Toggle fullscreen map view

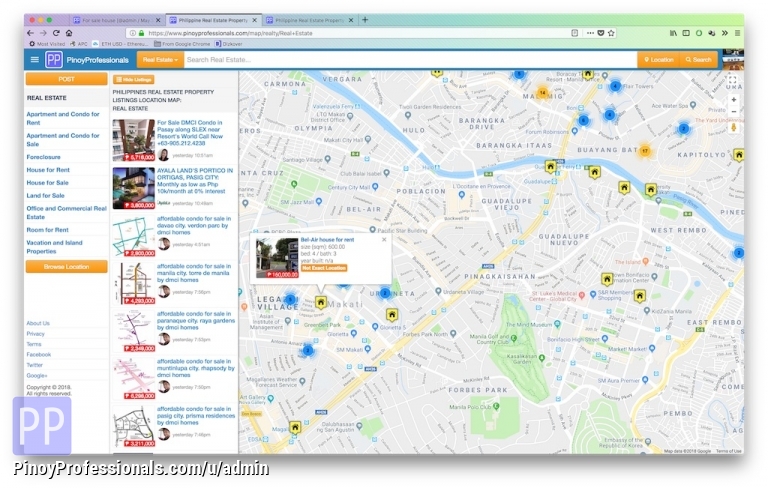[x=732, y=79]
